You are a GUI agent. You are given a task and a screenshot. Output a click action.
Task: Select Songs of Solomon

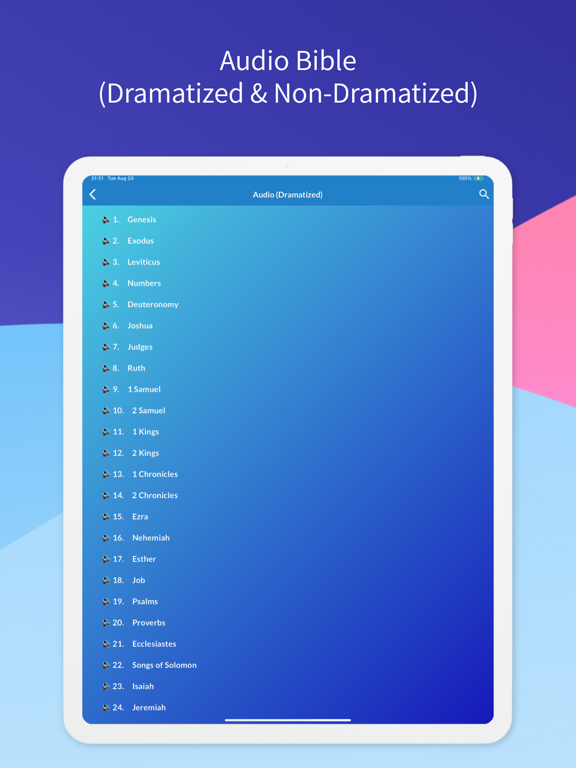pos(165,665)
